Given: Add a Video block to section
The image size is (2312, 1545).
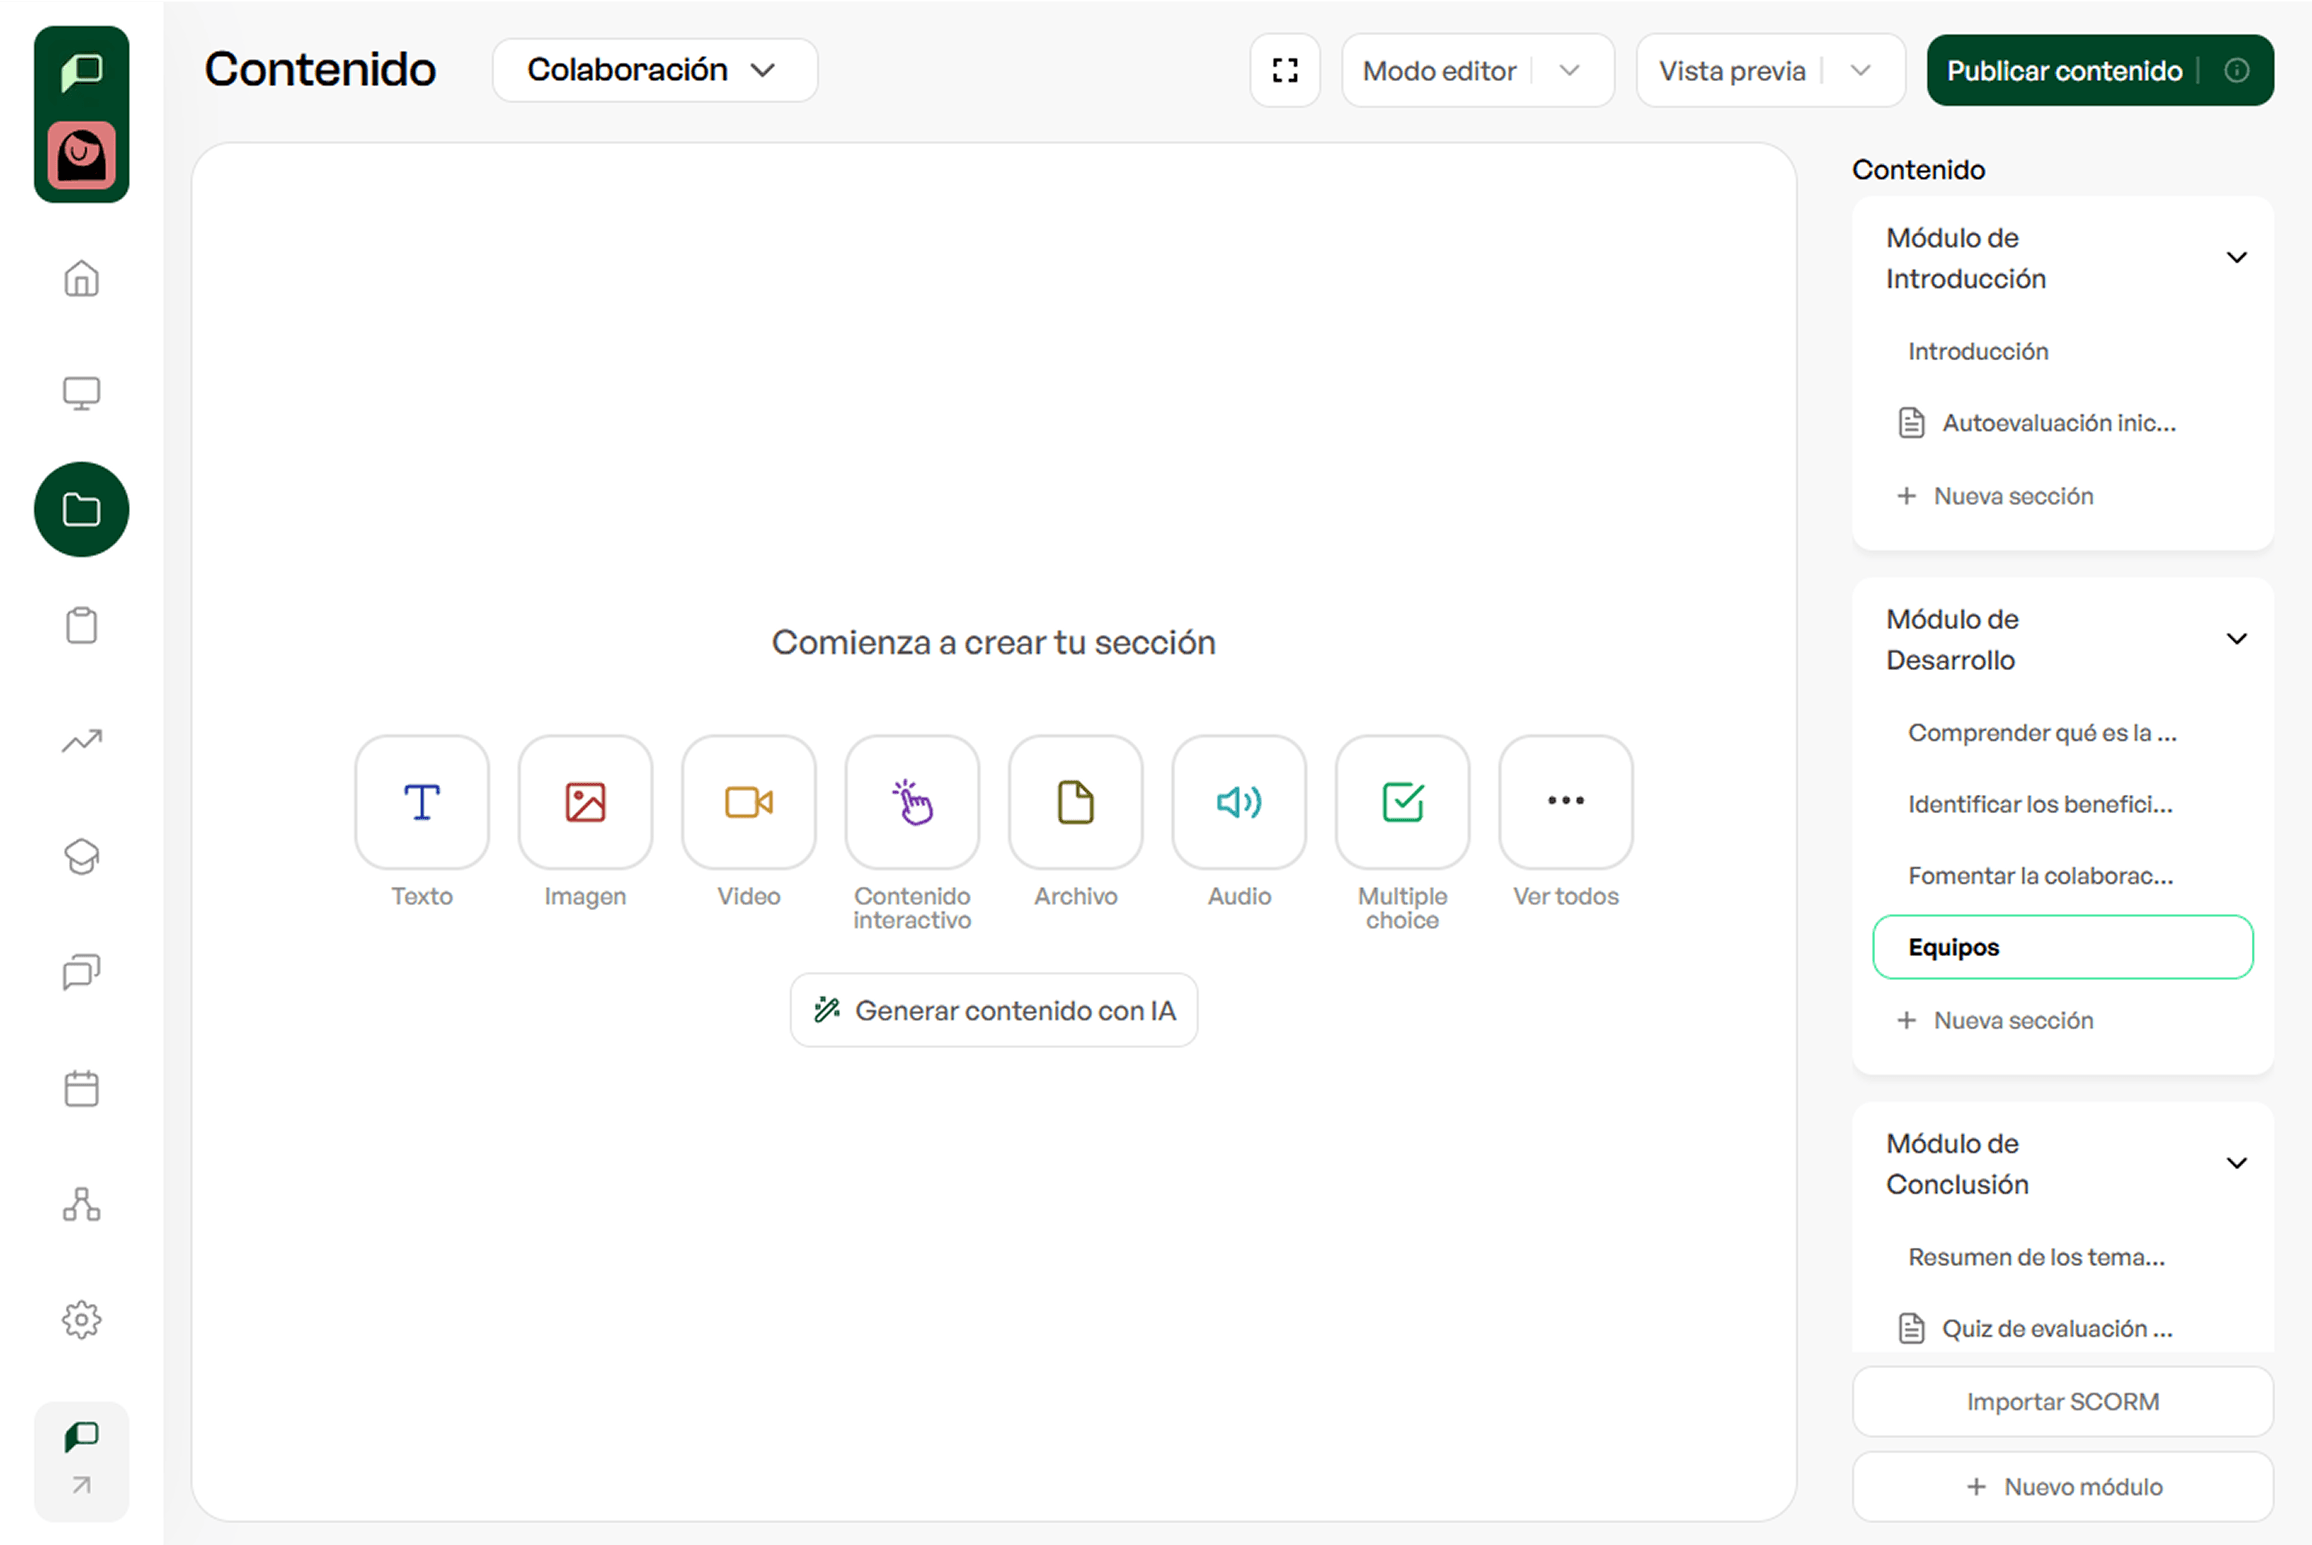Looking at the screenshot, I should pos(748,802).
